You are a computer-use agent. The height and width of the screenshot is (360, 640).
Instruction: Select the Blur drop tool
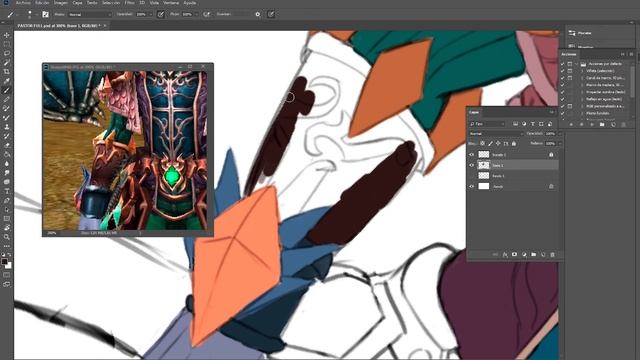pos(7,163)
